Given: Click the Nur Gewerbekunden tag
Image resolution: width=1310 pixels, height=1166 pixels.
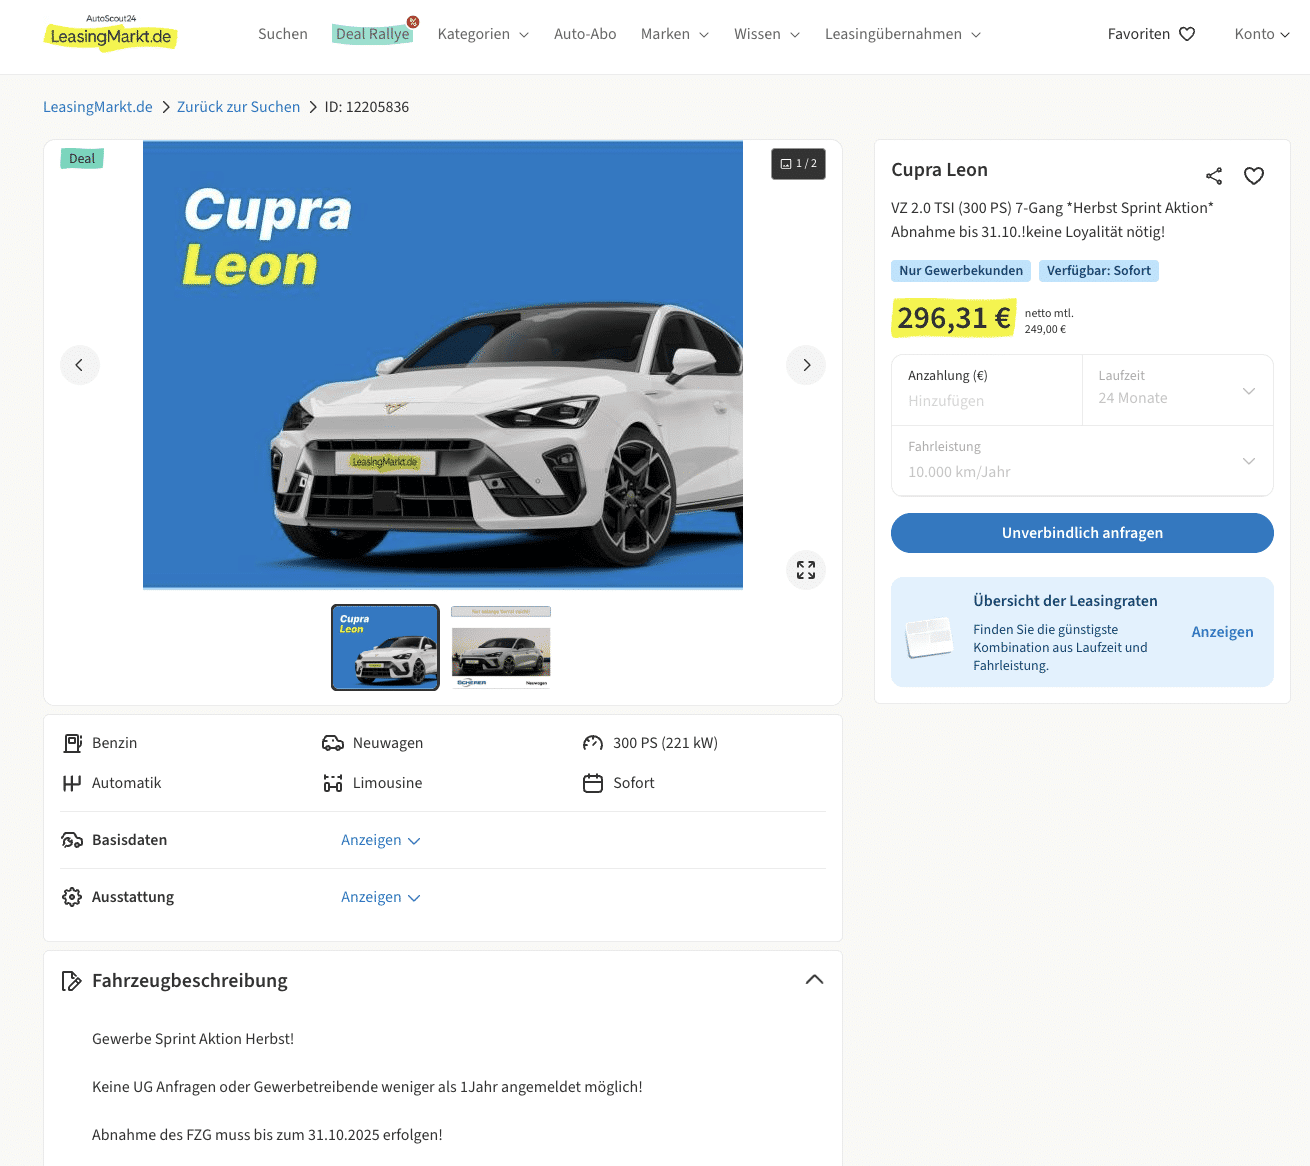Looking at the screenshot, I should (x=961, y=271).
